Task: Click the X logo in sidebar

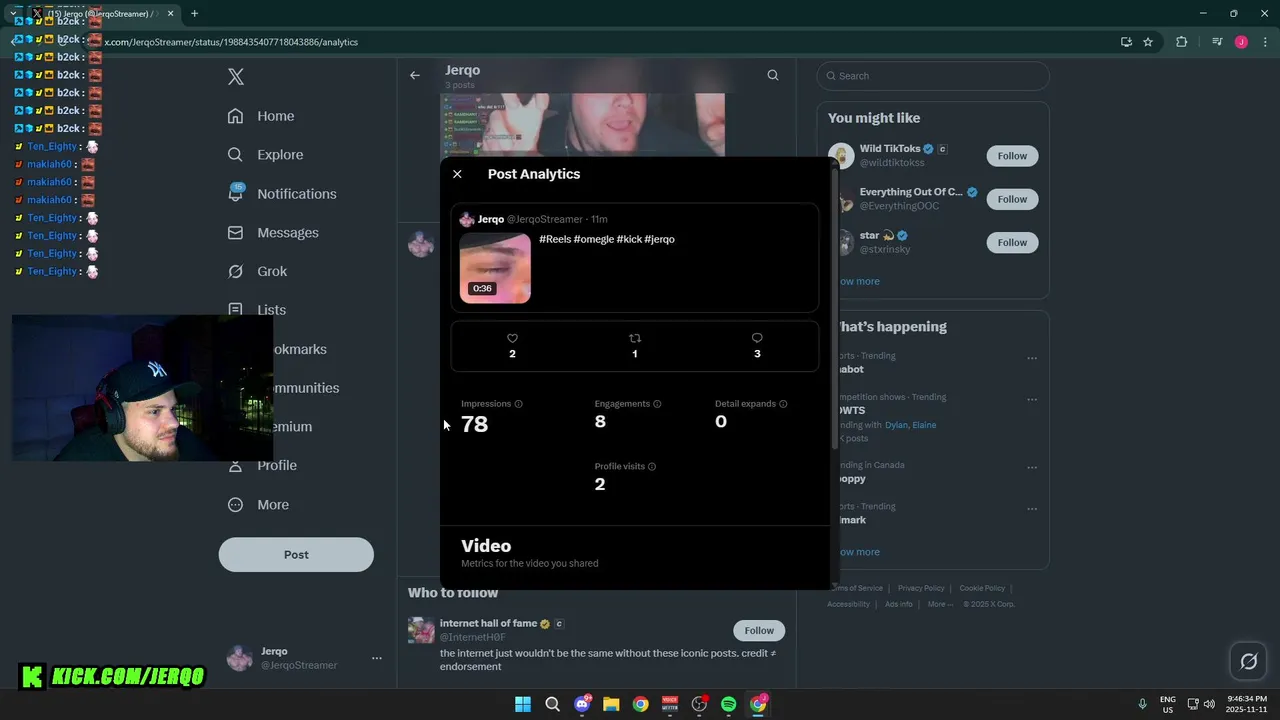Action: (x=236, y=77)
